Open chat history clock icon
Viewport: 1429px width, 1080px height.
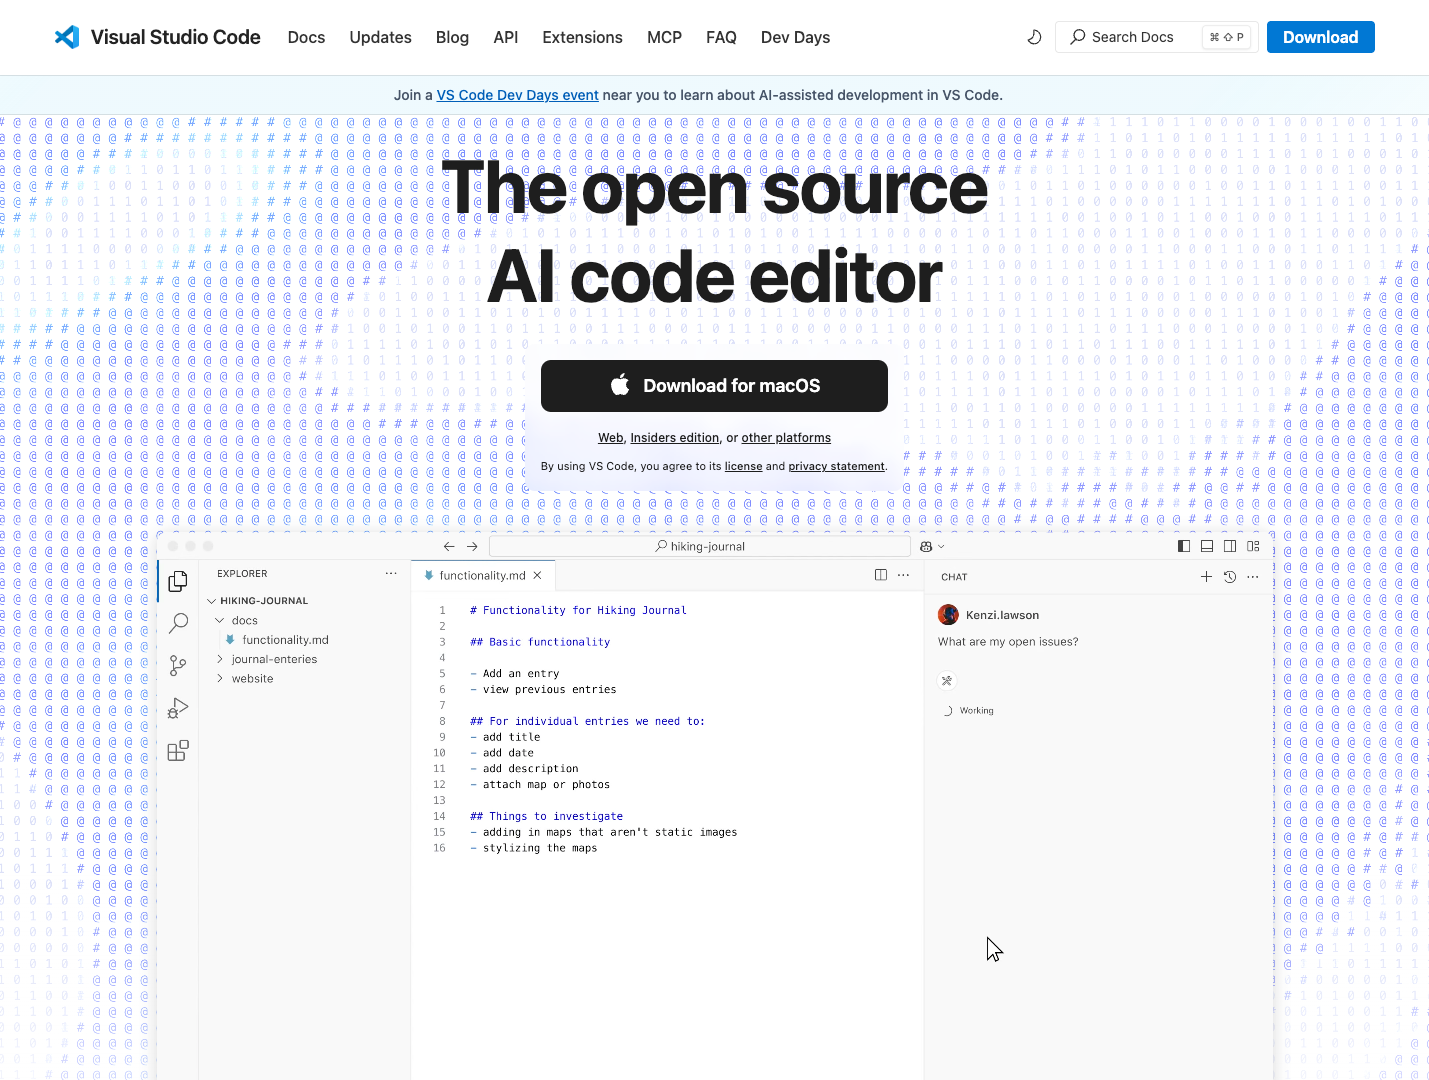(1230, 576)
